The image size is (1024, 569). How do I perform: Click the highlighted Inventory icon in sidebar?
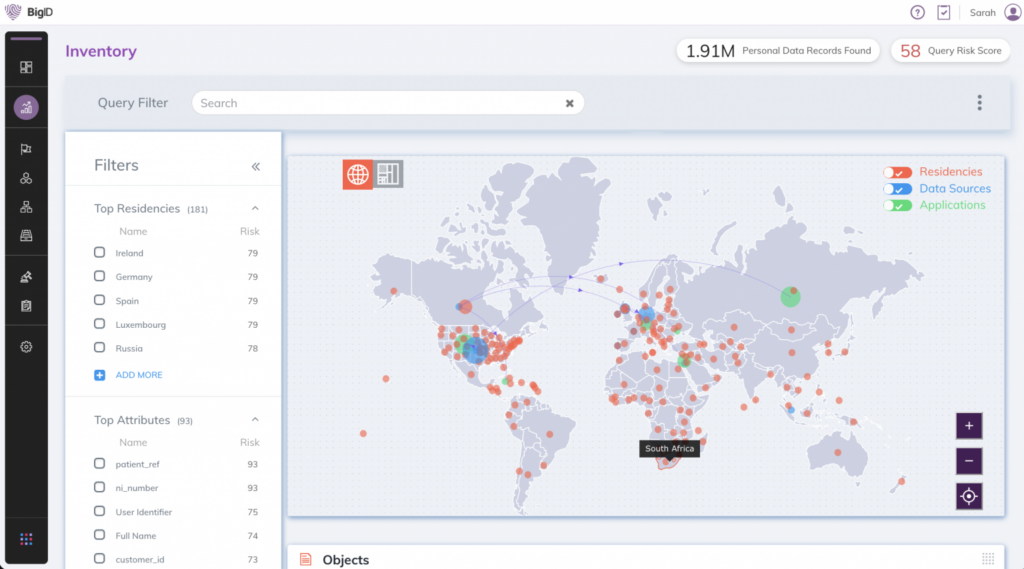[26, 108]
